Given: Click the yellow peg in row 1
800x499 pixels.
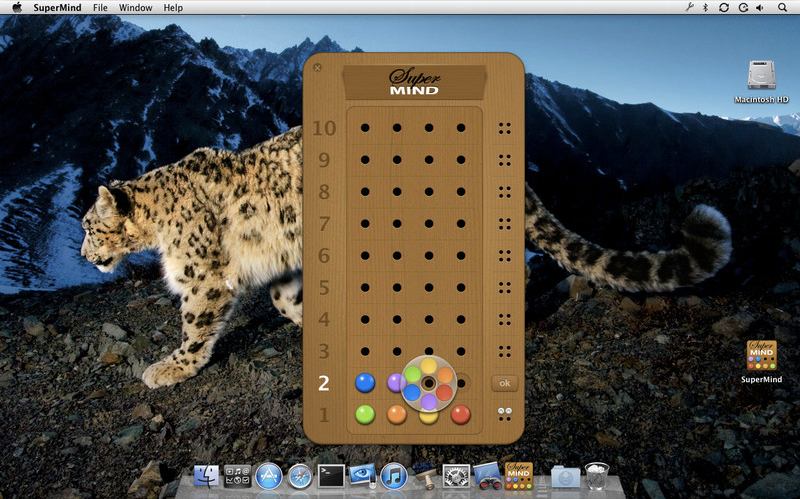Looking at the screenshot, I should tap(429, 418).
